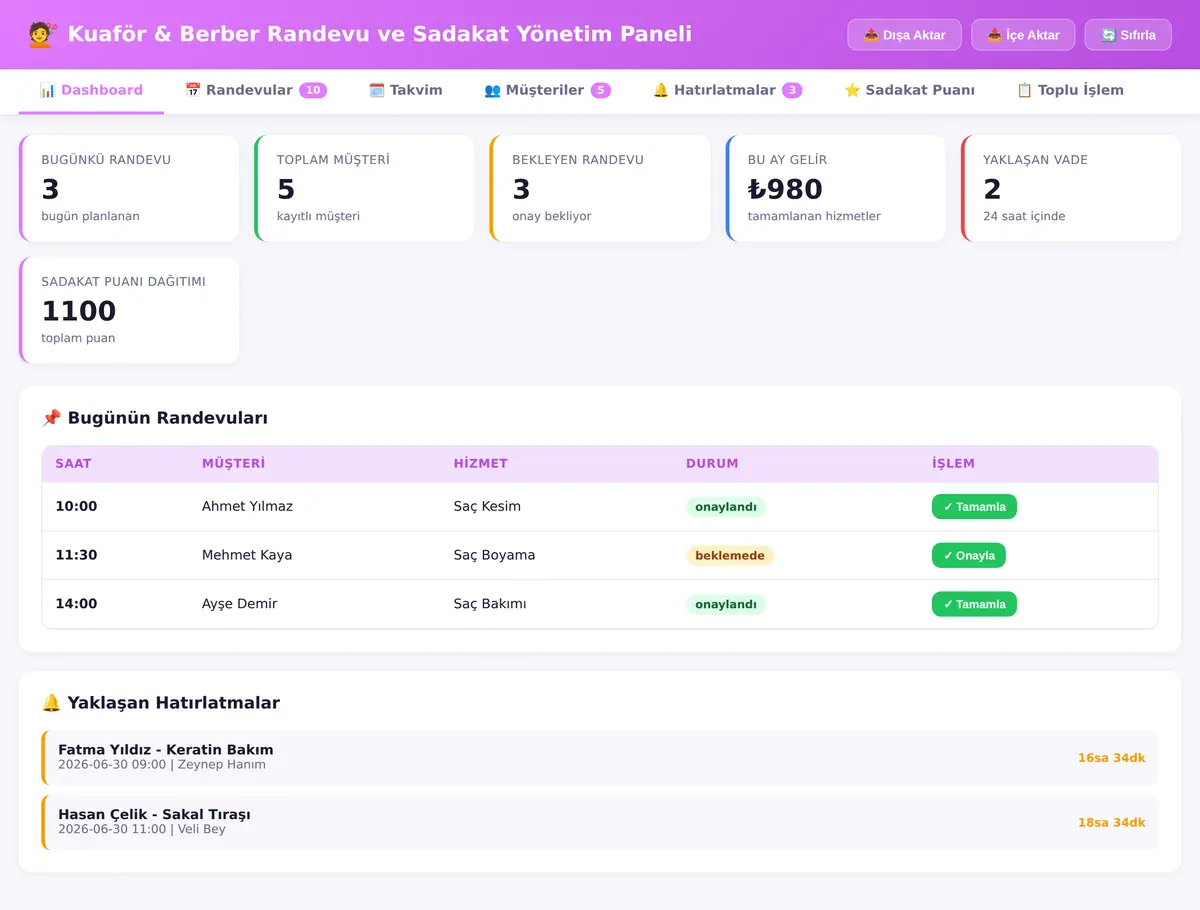Click the Fatma Yıldız - Keratin Bakım reminder title
This screenshot has height=910, width=1200.
tap(166, 750)
